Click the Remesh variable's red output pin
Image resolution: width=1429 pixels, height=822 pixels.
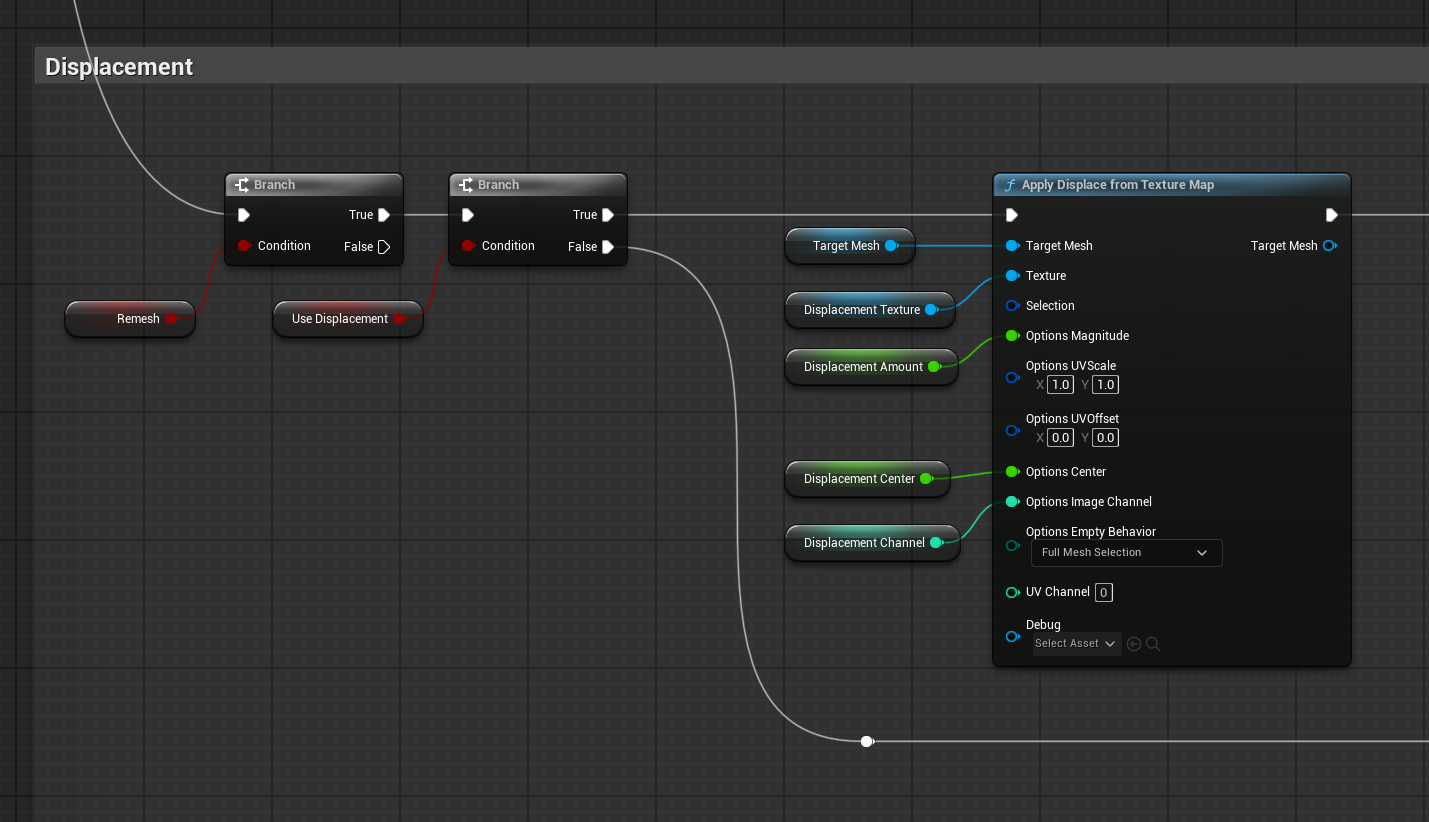click(170, 319)
